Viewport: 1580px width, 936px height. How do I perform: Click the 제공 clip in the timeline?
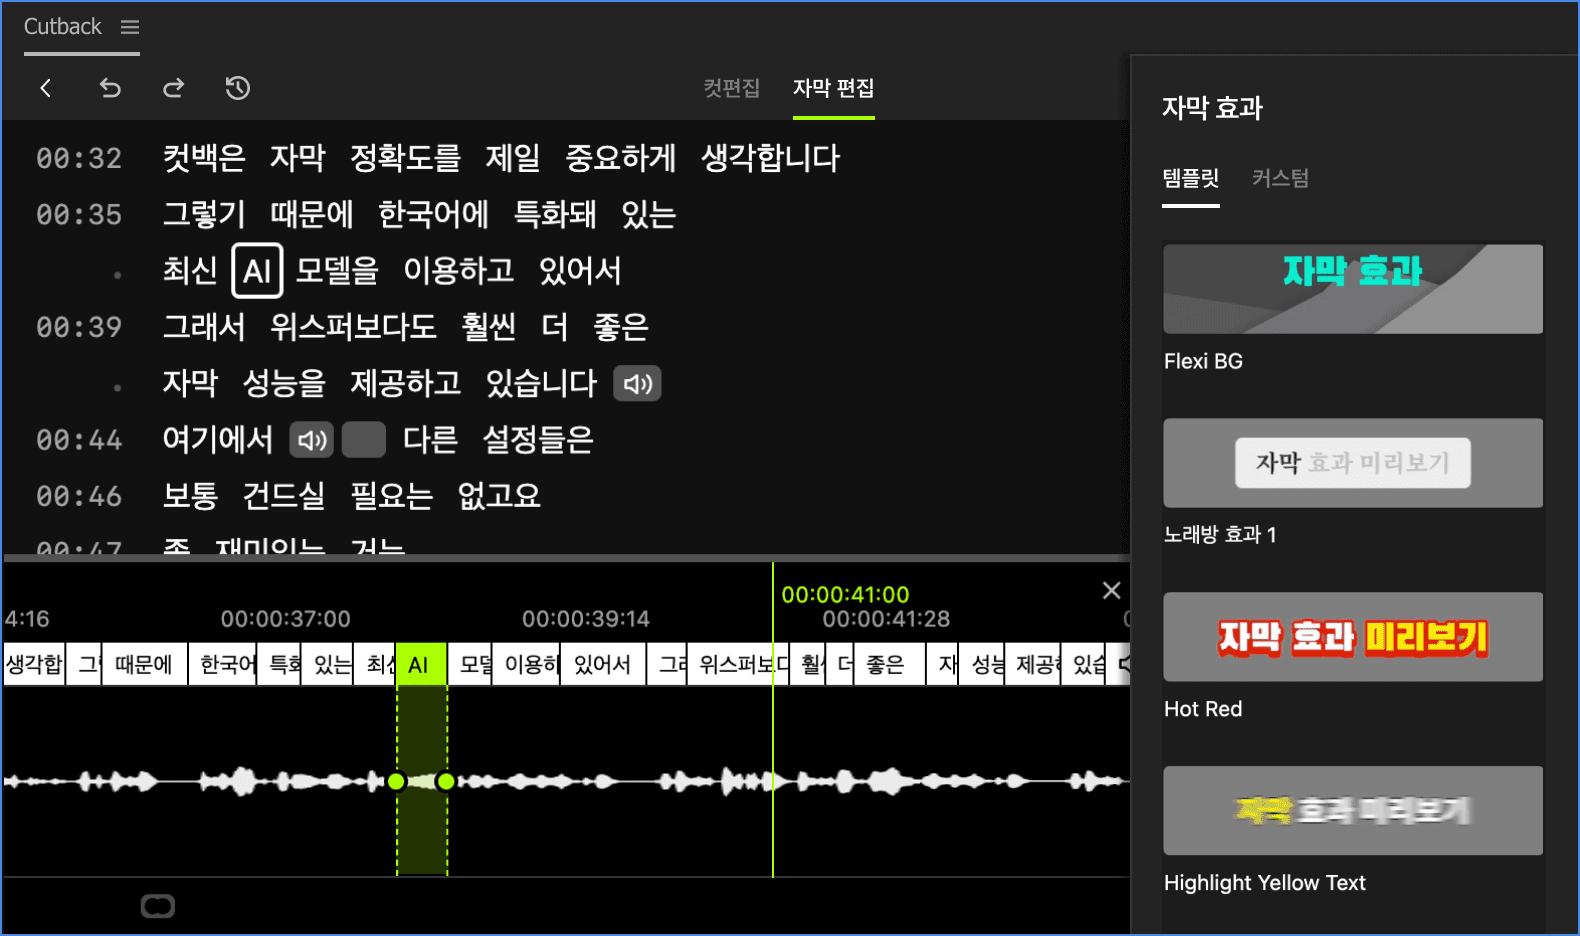point(1033,665)
